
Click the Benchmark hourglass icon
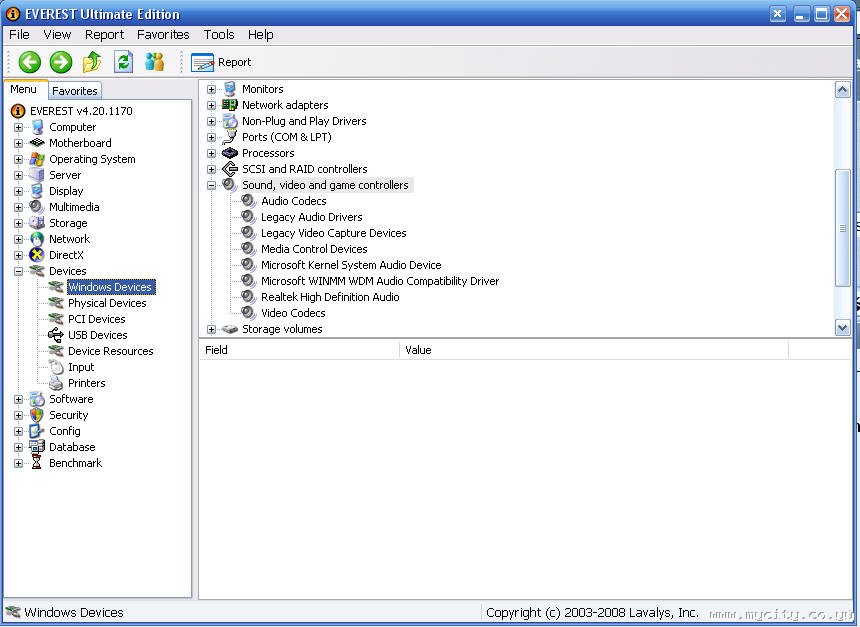click(37, 463)
